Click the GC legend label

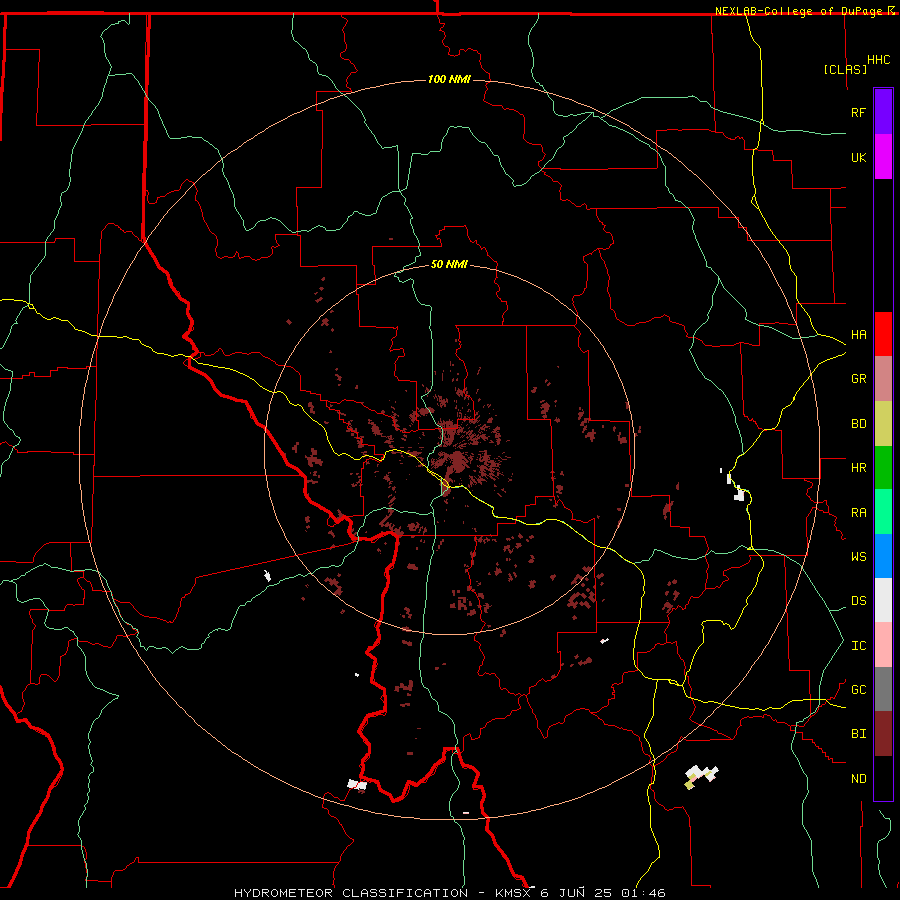pyautogui.click(x=858, y=689)
